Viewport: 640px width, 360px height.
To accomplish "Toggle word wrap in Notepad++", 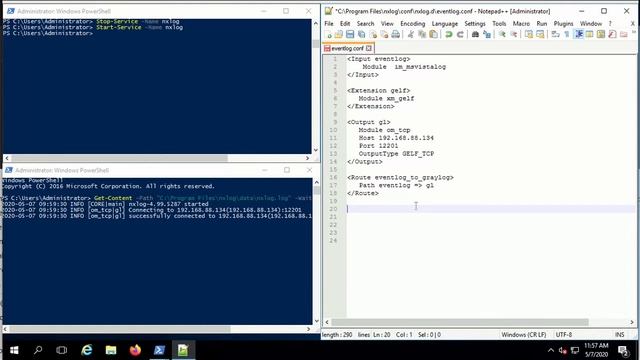I will pyautogui.click(x=556, y=35).
